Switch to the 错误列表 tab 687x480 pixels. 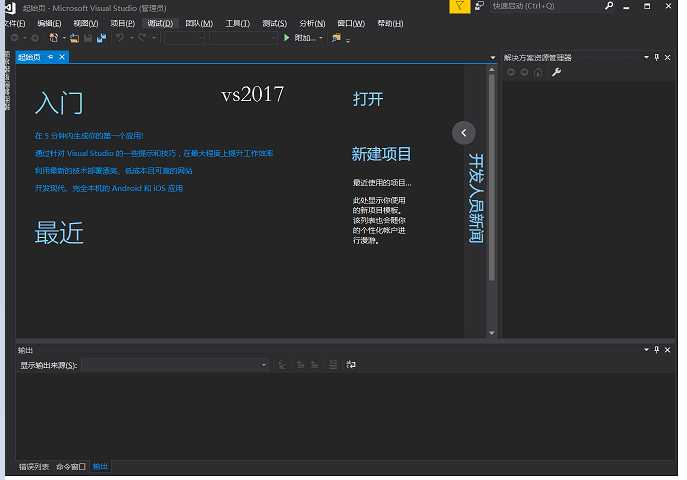[34, 467]
